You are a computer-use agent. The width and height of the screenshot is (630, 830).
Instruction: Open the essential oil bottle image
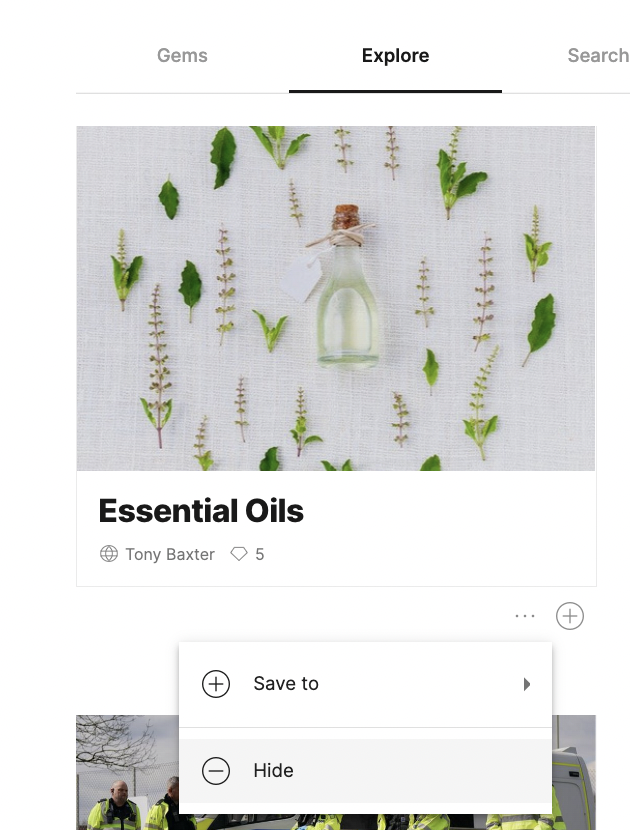pos(336,298)
